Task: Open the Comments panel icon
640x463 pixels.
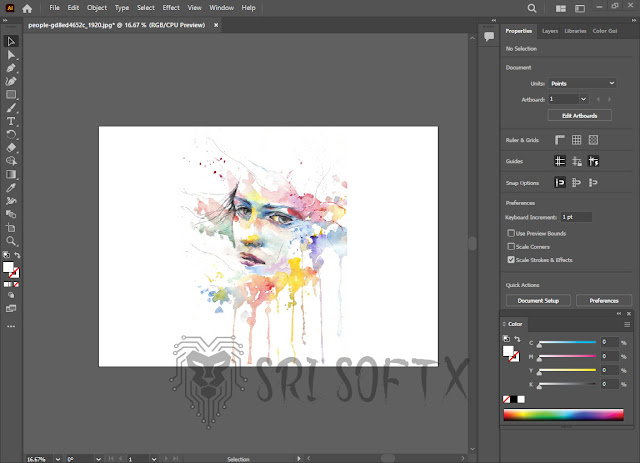Action: (x=489, y=36)
